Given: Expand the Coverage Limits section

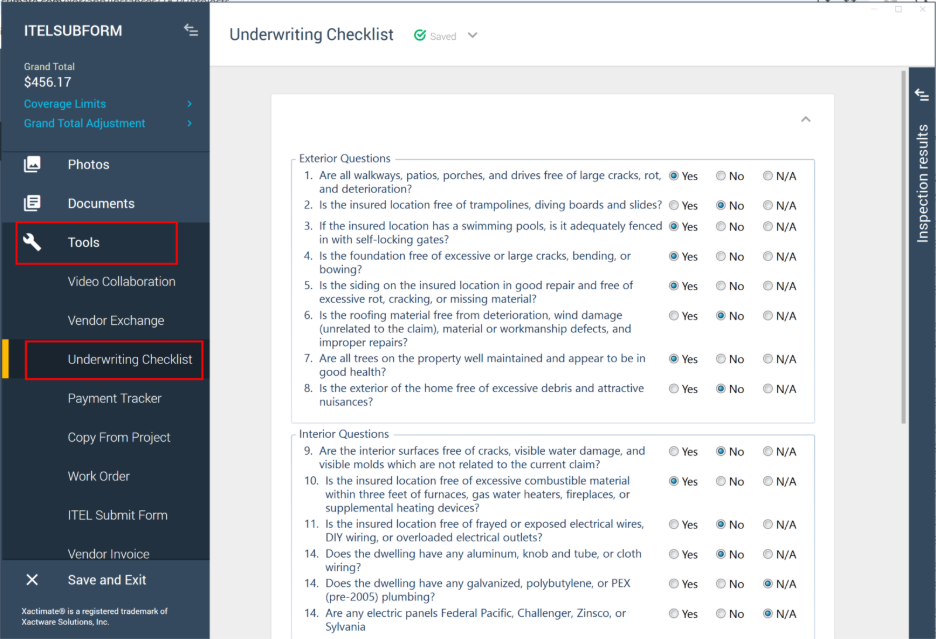Looking at the screenshot, I should coord(190,104).
